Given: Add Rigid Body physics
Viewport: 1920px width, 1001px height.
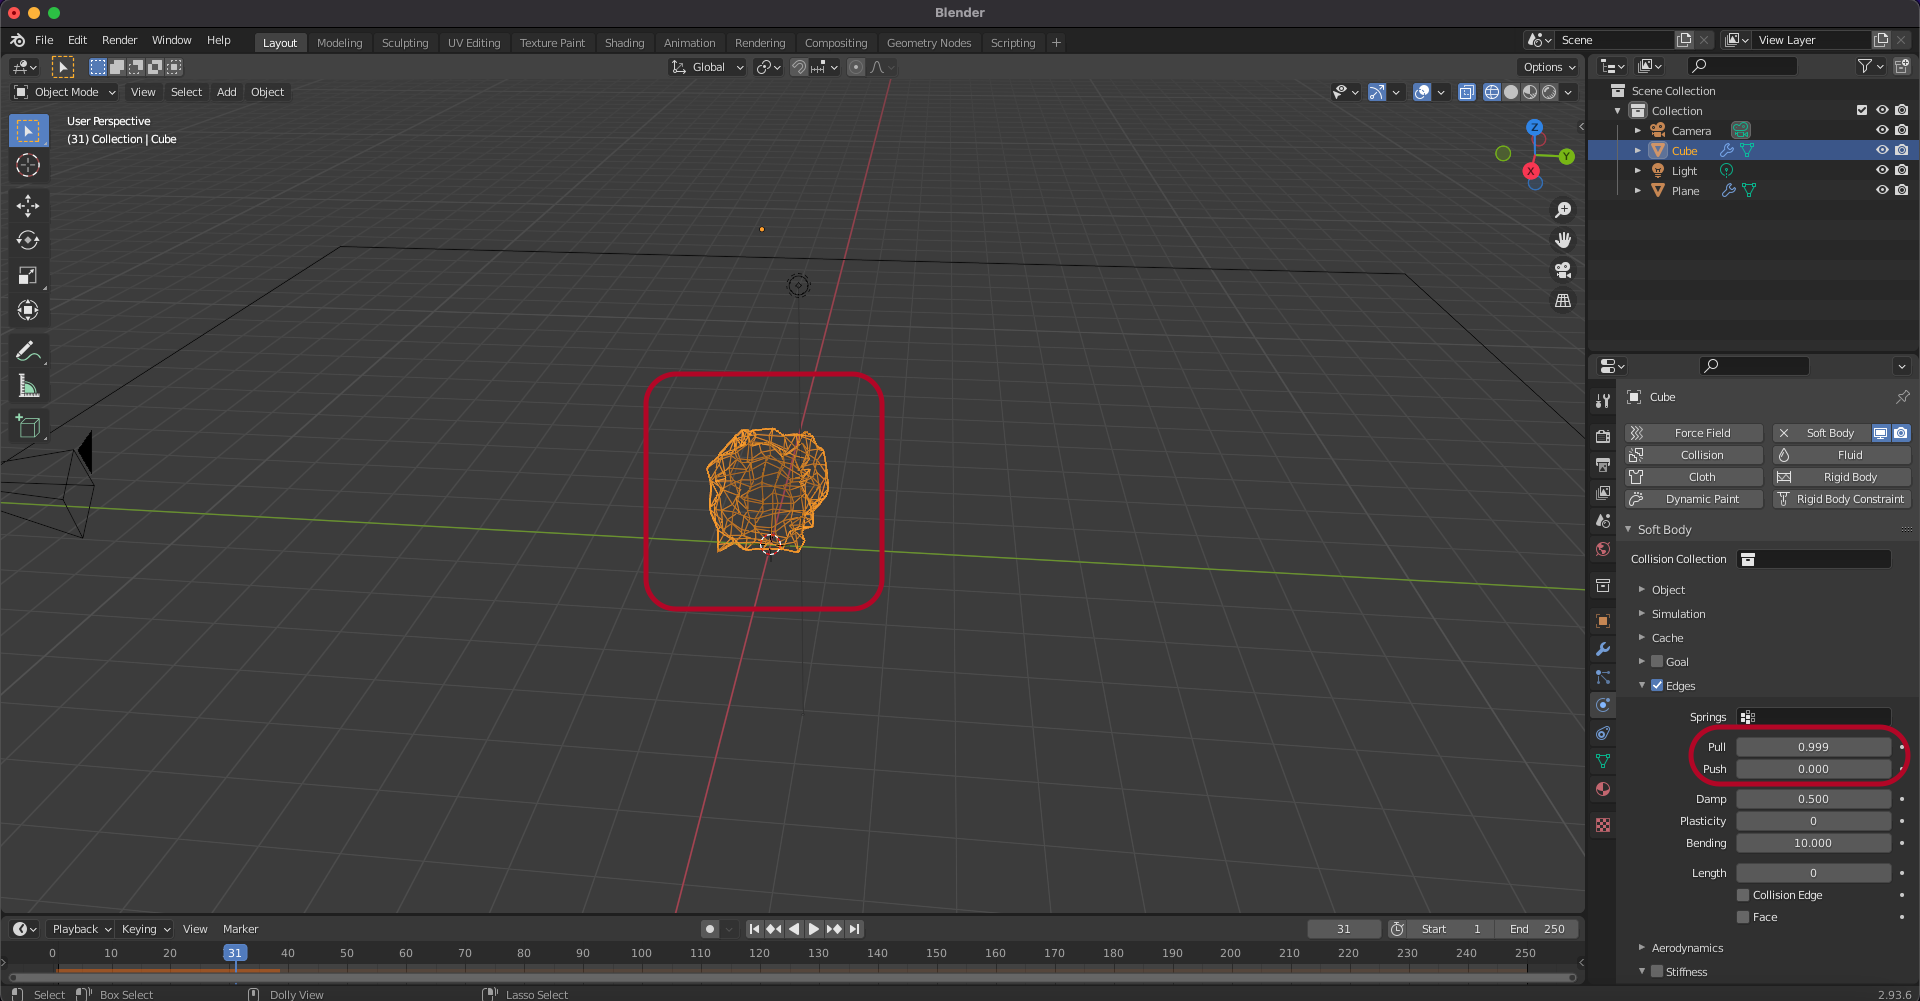Looking at the screenshot, I should point(1841,477).
